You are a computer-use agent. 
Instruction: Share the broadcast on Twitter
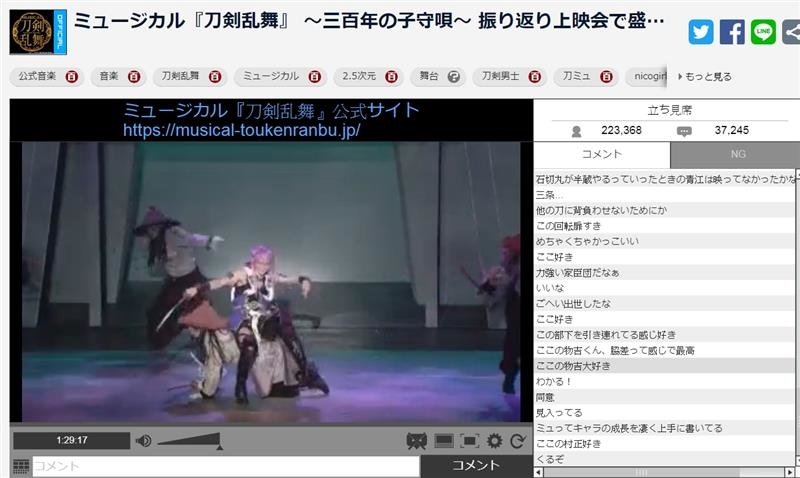pos(701,32)
